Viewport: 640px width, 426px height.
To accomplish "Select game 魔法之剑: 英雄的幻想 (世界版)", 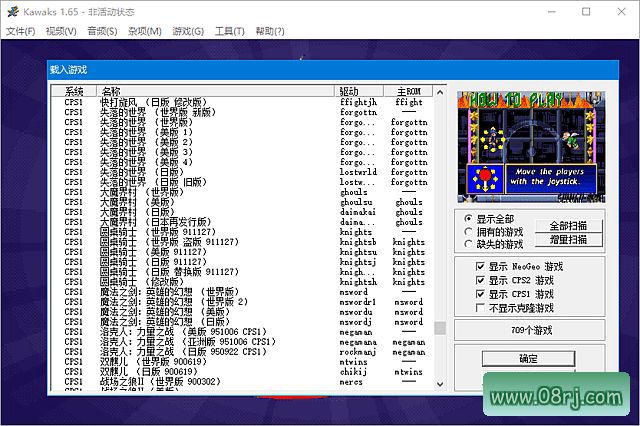I will [x=242, y=292].
